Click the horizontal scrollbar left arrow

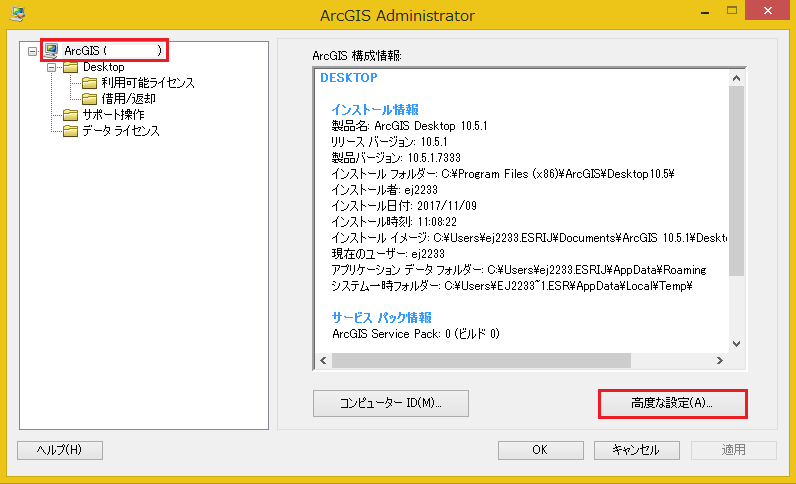pos(323,361)
